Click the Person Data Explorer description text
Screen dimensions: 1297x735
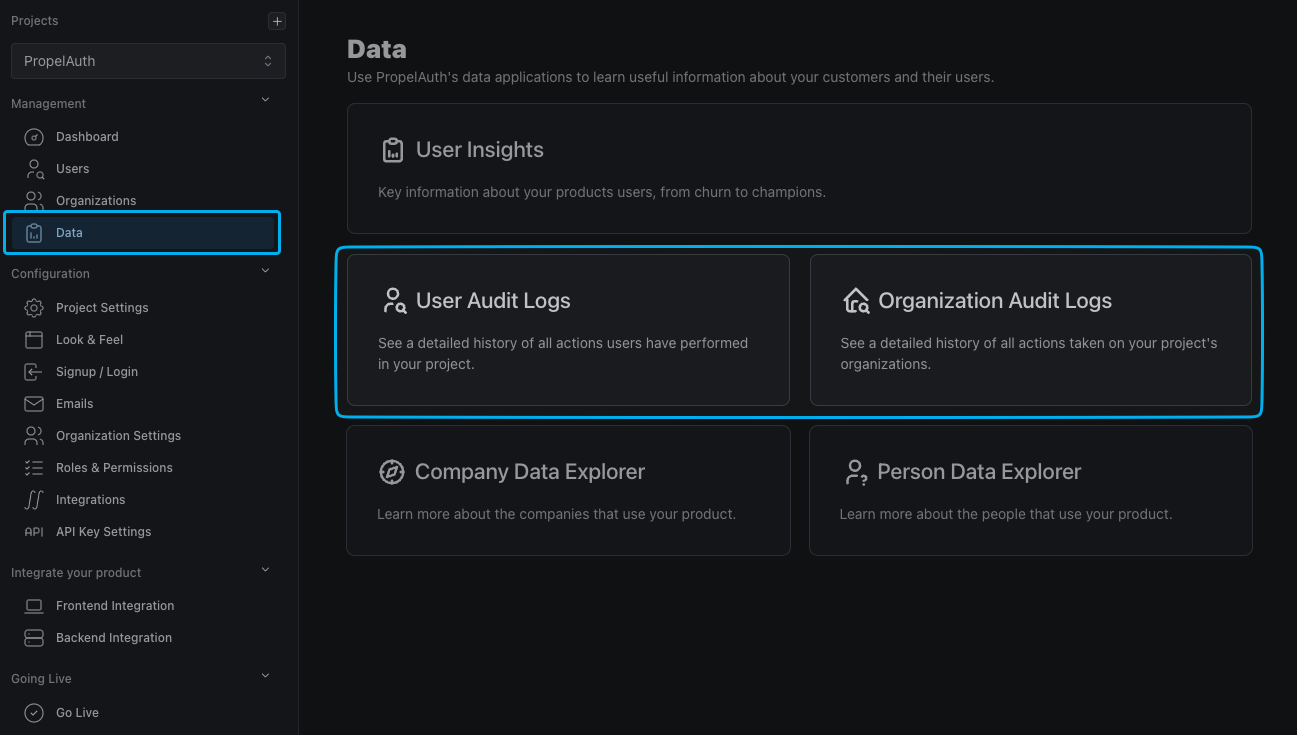pos(1006,515)
